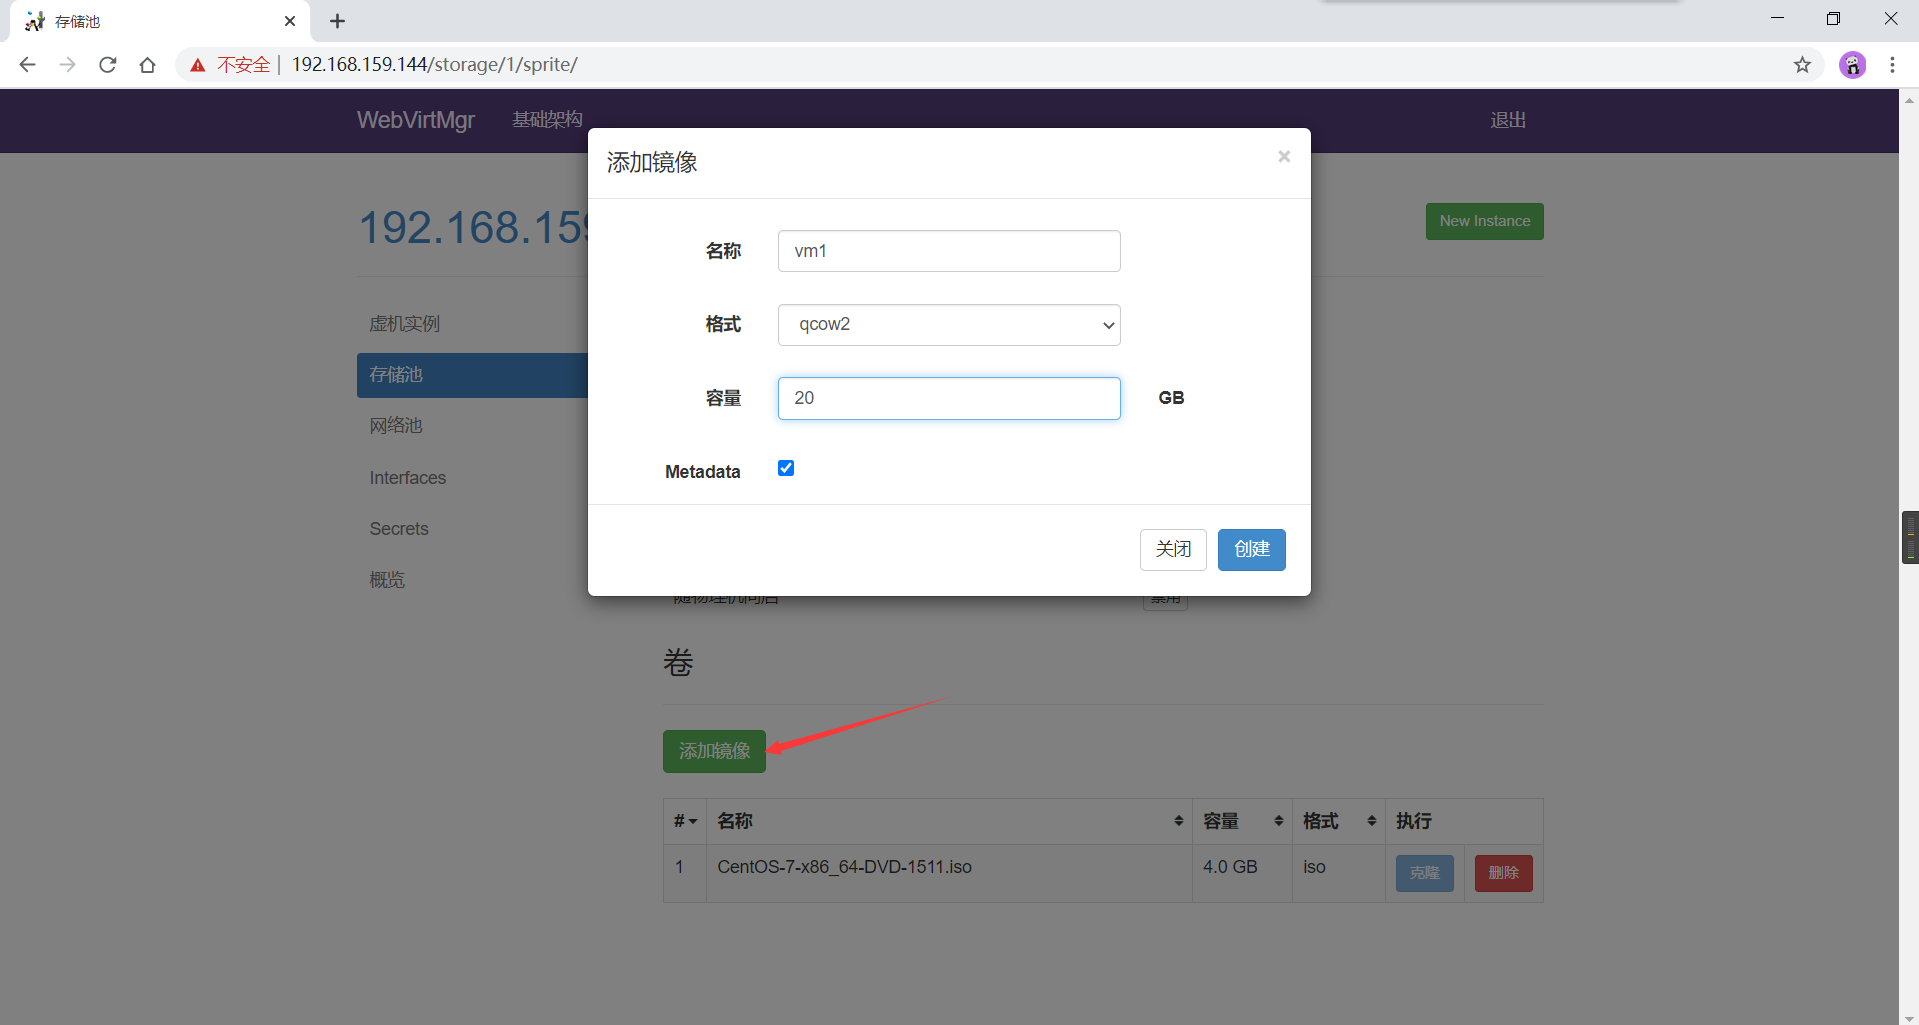The image size is (1919, 1025).
Task: Close the 存储池 browser tab
Action: click(x=290, y=21)
